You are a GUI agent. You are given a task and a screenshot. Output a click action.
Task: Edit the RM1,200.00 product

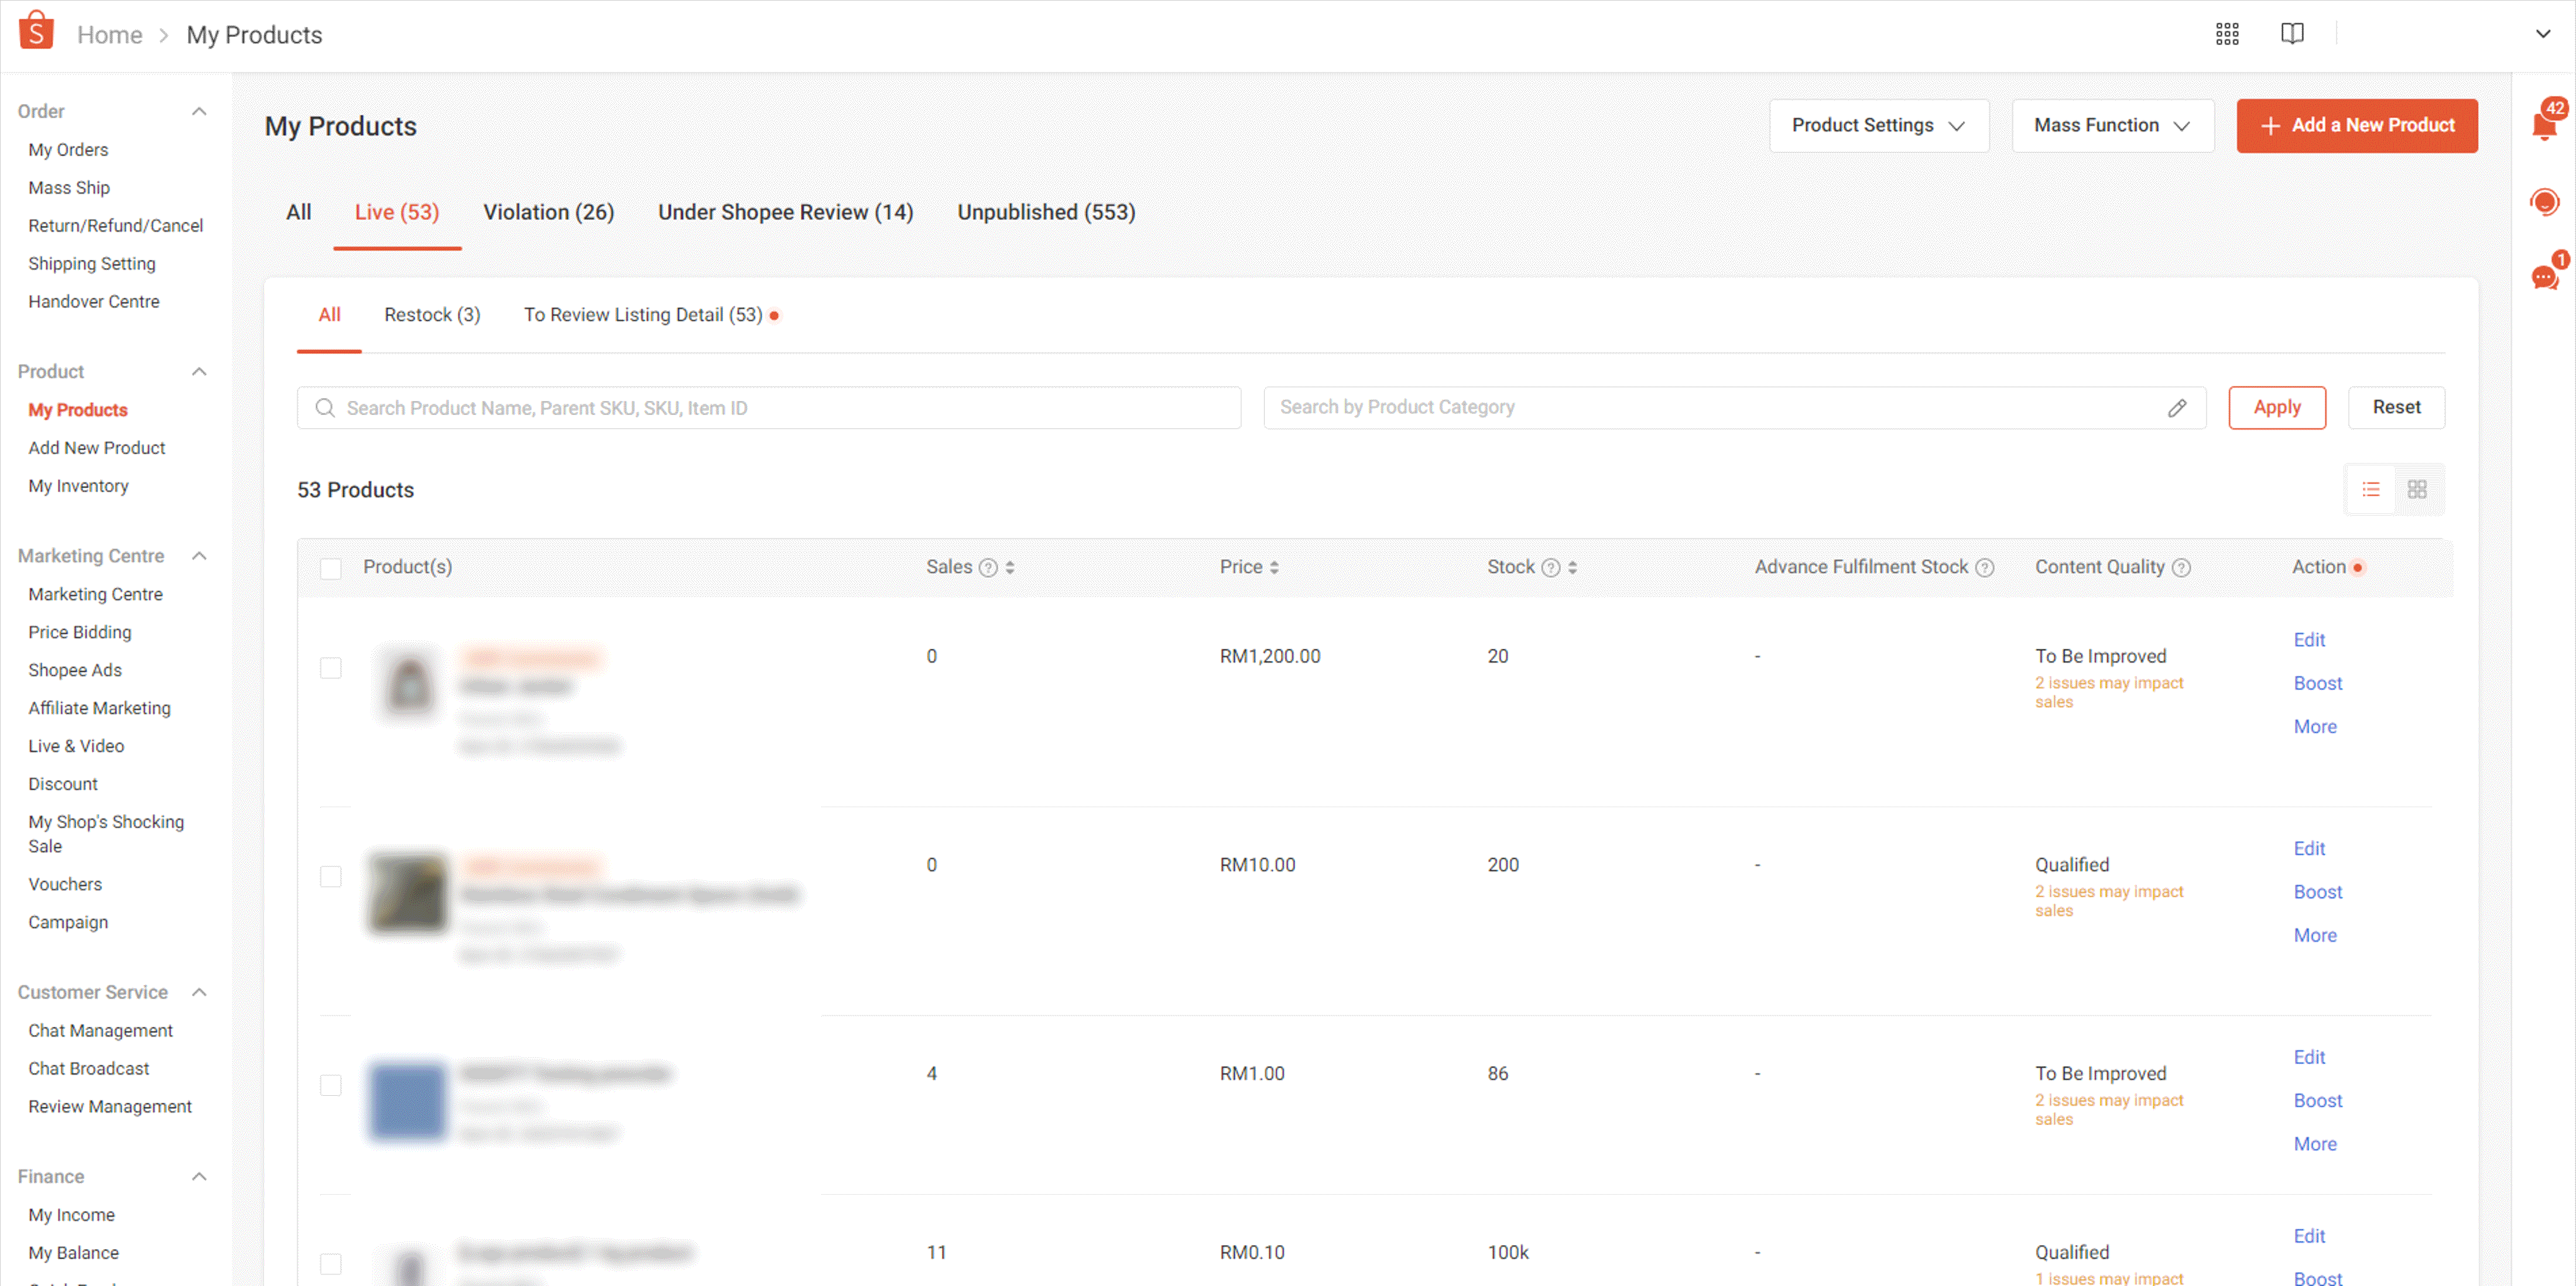[2309, 640]
